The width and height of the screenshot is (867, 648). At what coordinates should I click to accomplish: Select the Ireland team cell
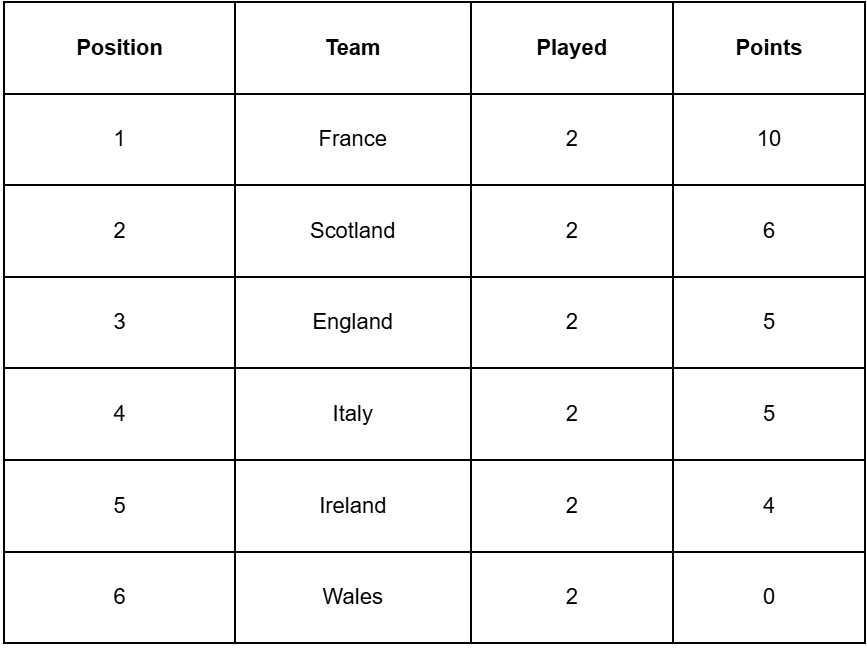352,506
